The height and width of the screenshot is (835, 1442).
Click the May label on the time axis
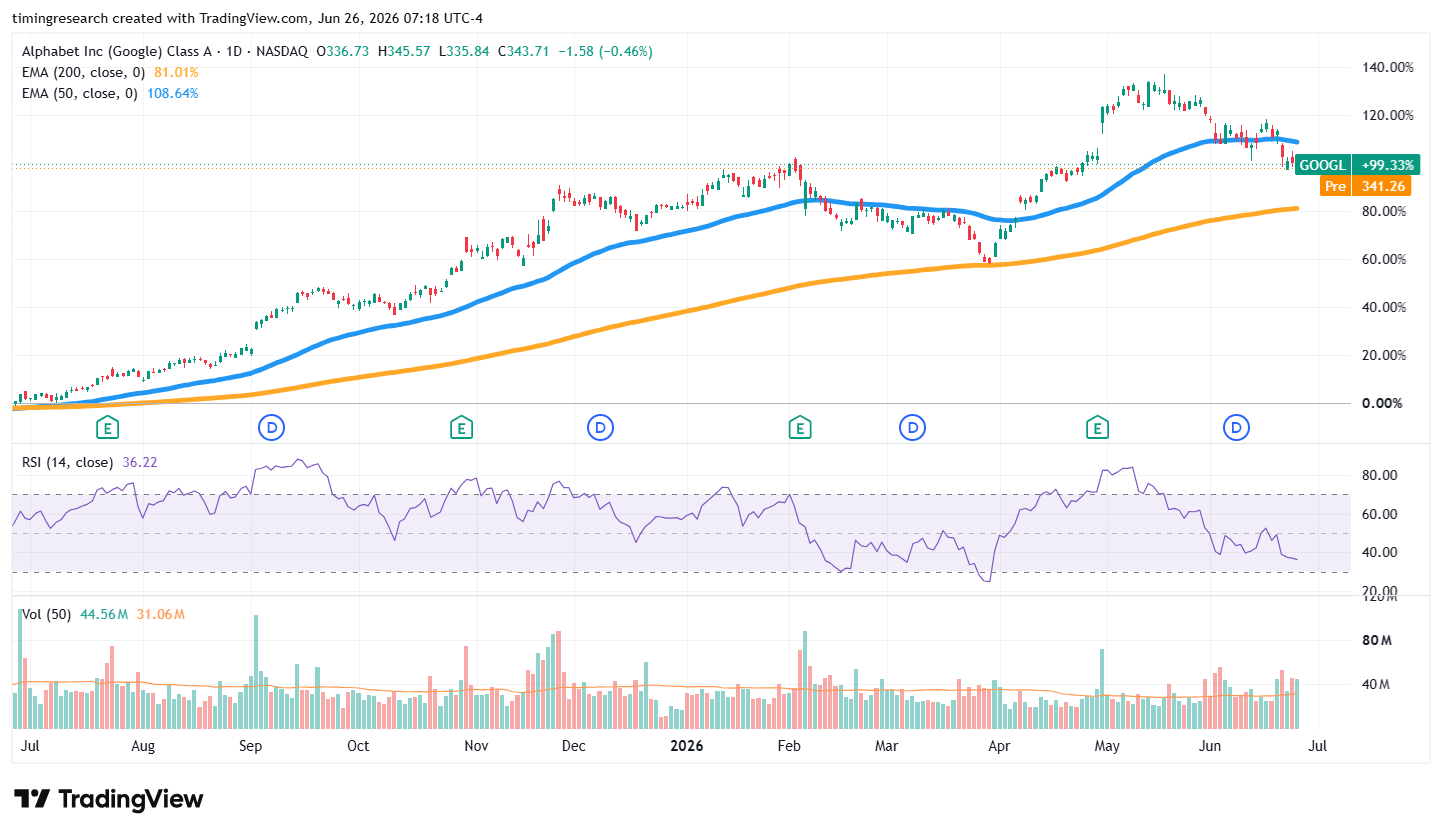1106,745
